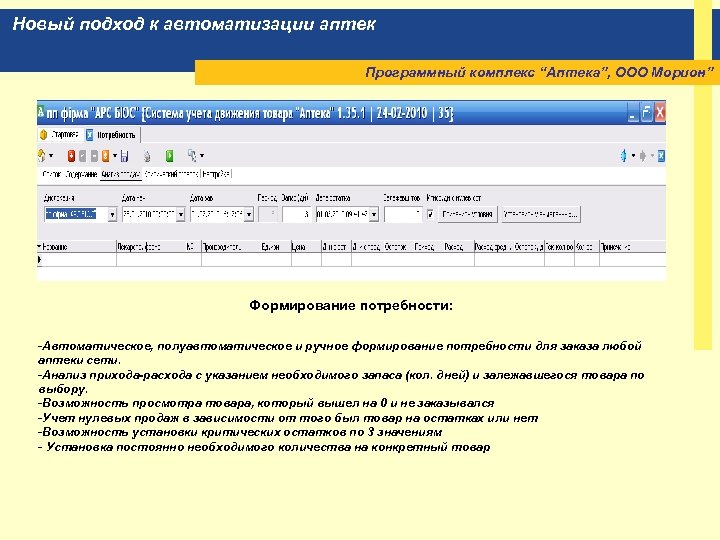
Task: Switch to the Потребность tab
Action: 112,135
